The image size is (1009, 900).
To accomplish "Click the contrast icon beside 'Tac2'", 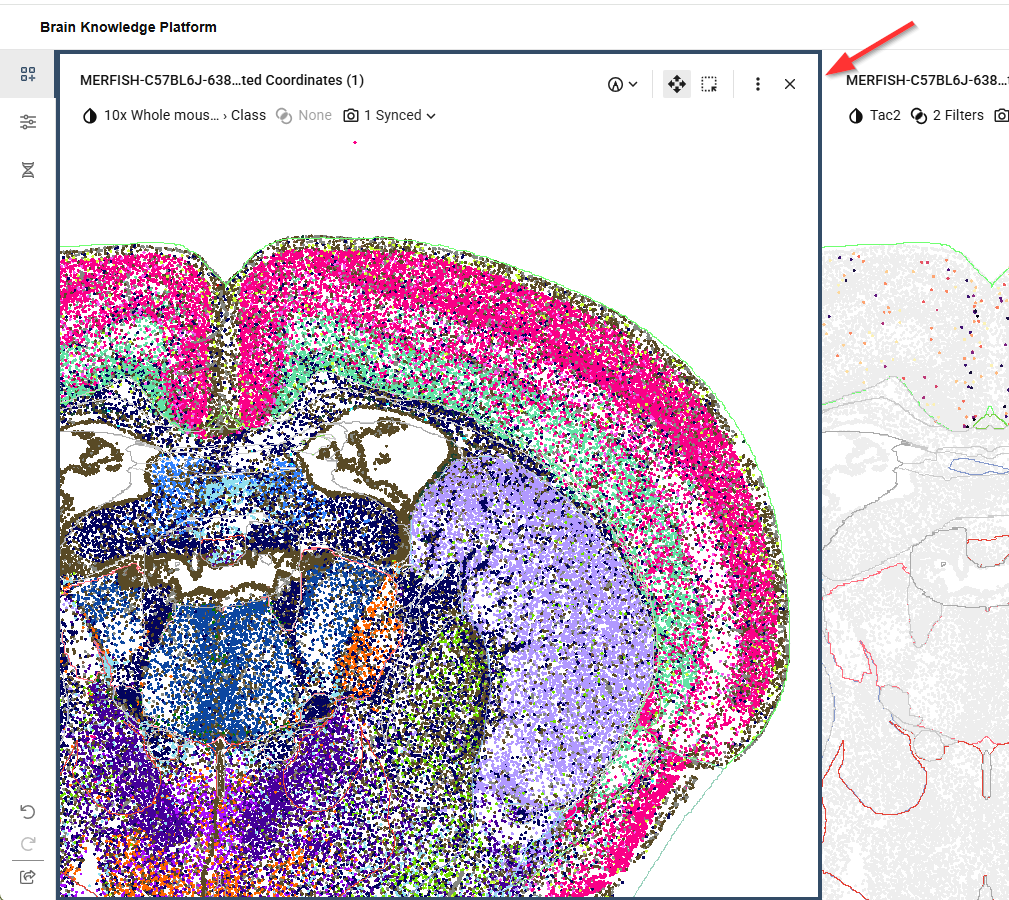I will (x=855, y=116).
